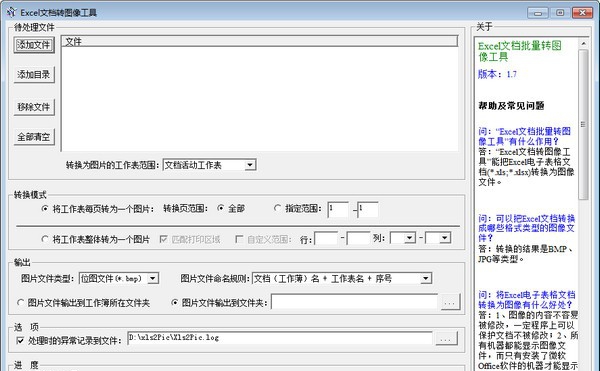600x371 pixels.
Task: Click the second 行 range field
Action: coord(358,239)
